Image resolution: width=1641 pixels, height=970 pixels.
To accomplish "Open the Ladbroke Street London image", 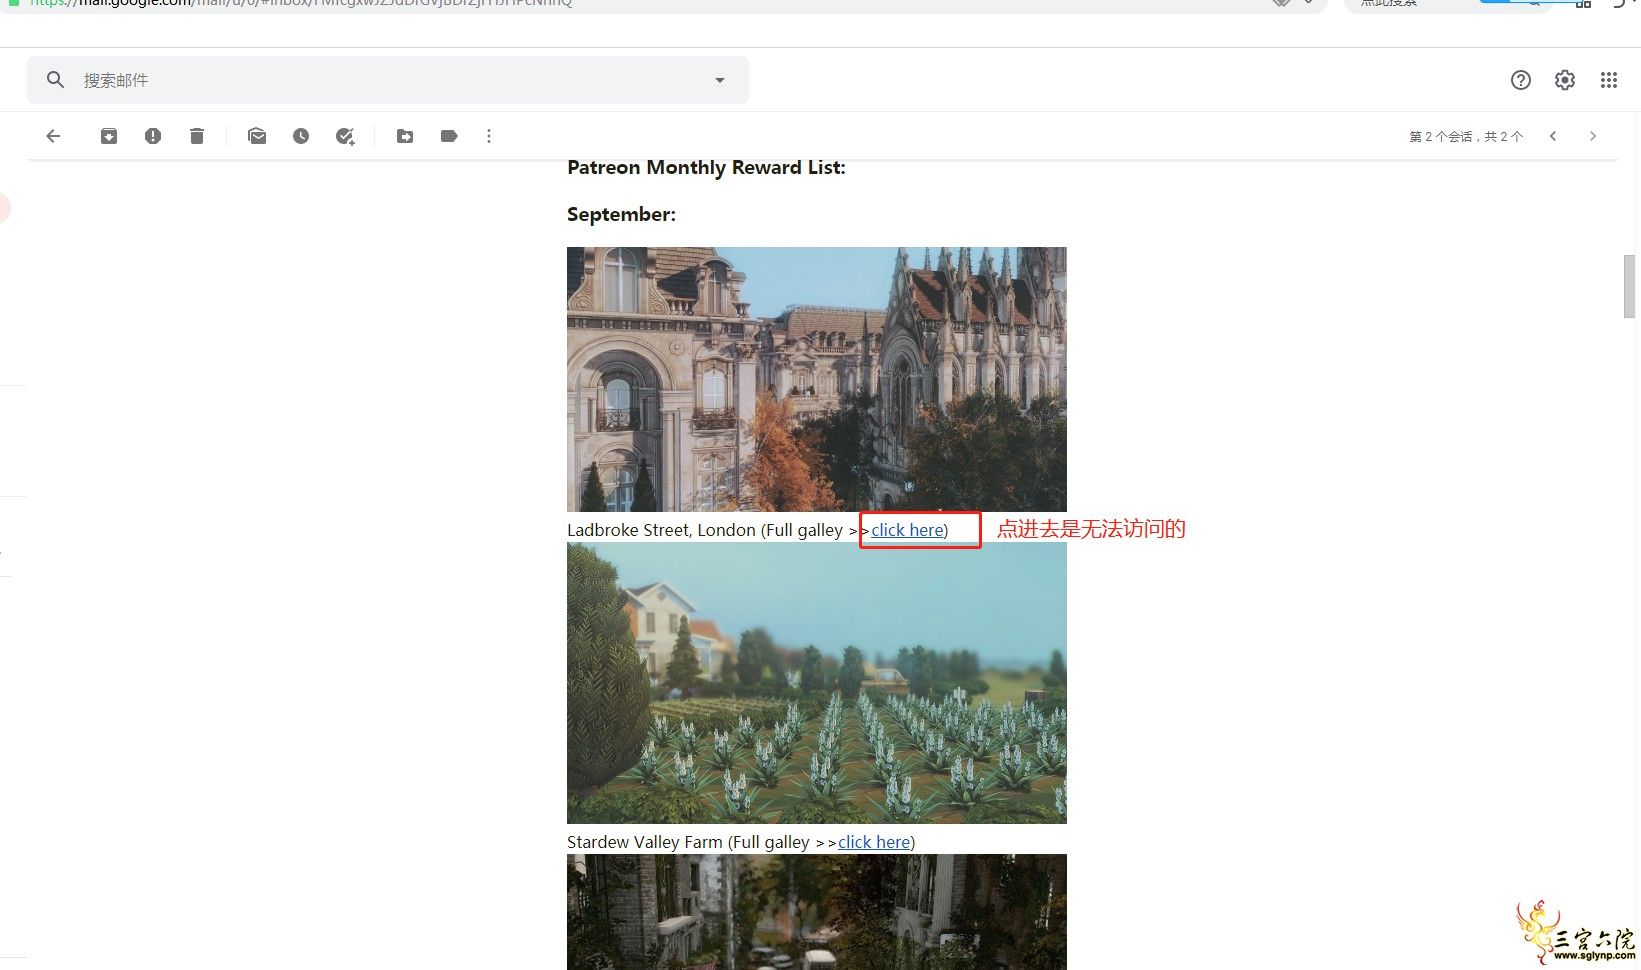I will [x=817, y=379].
